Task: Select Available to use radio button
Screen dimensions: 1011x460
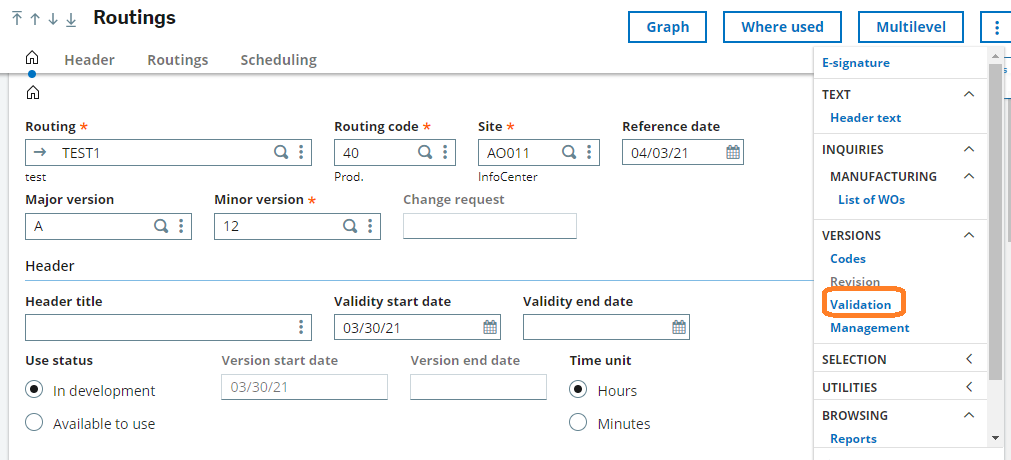Action: [34, 423]
